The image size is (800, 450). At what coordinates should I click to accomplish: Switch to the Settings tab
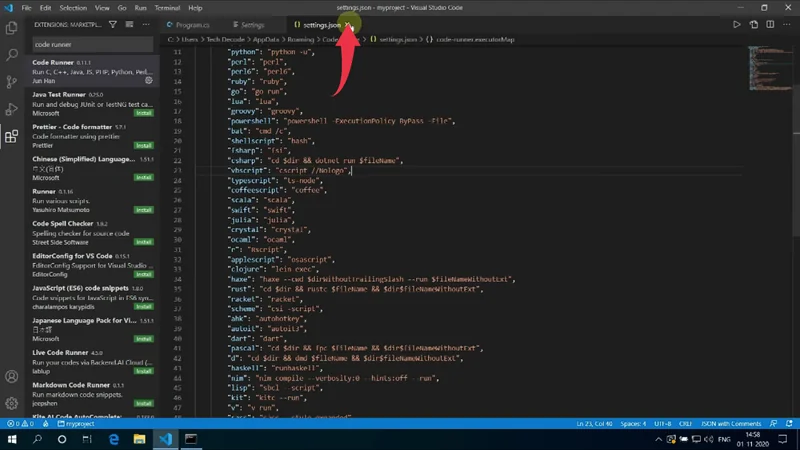[x=252, y=24]
